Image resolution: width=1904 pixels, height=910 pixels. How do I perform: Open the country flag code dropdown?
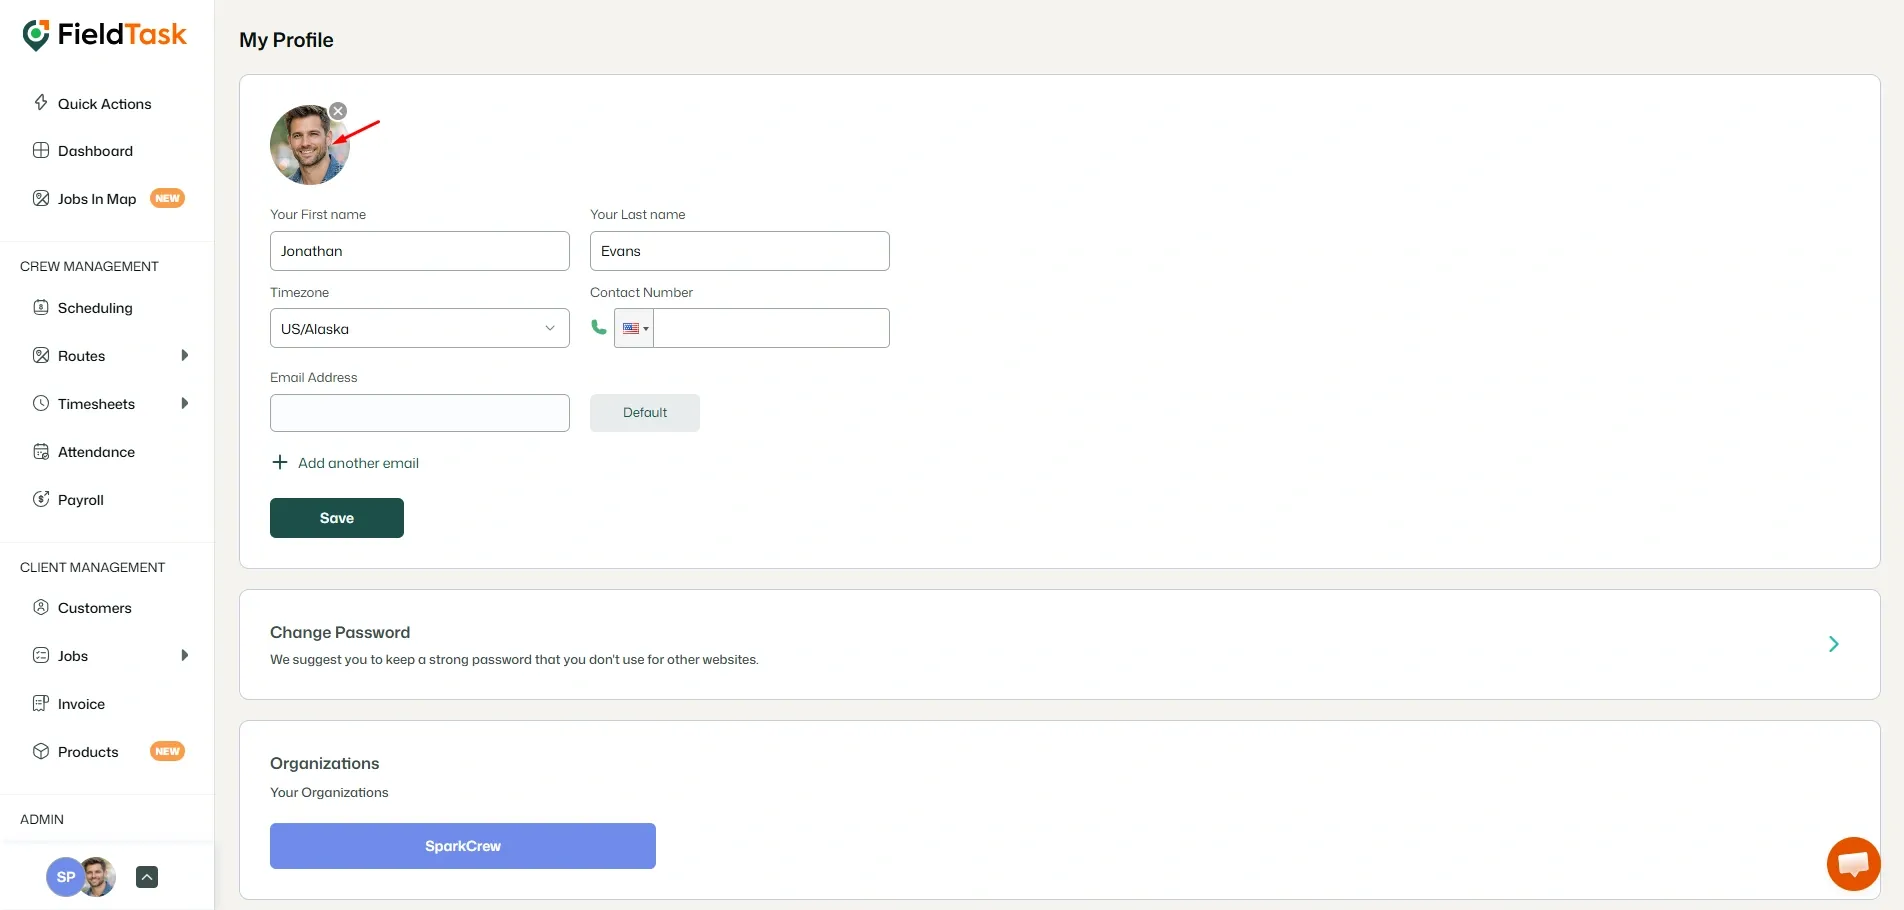point(634,328)
